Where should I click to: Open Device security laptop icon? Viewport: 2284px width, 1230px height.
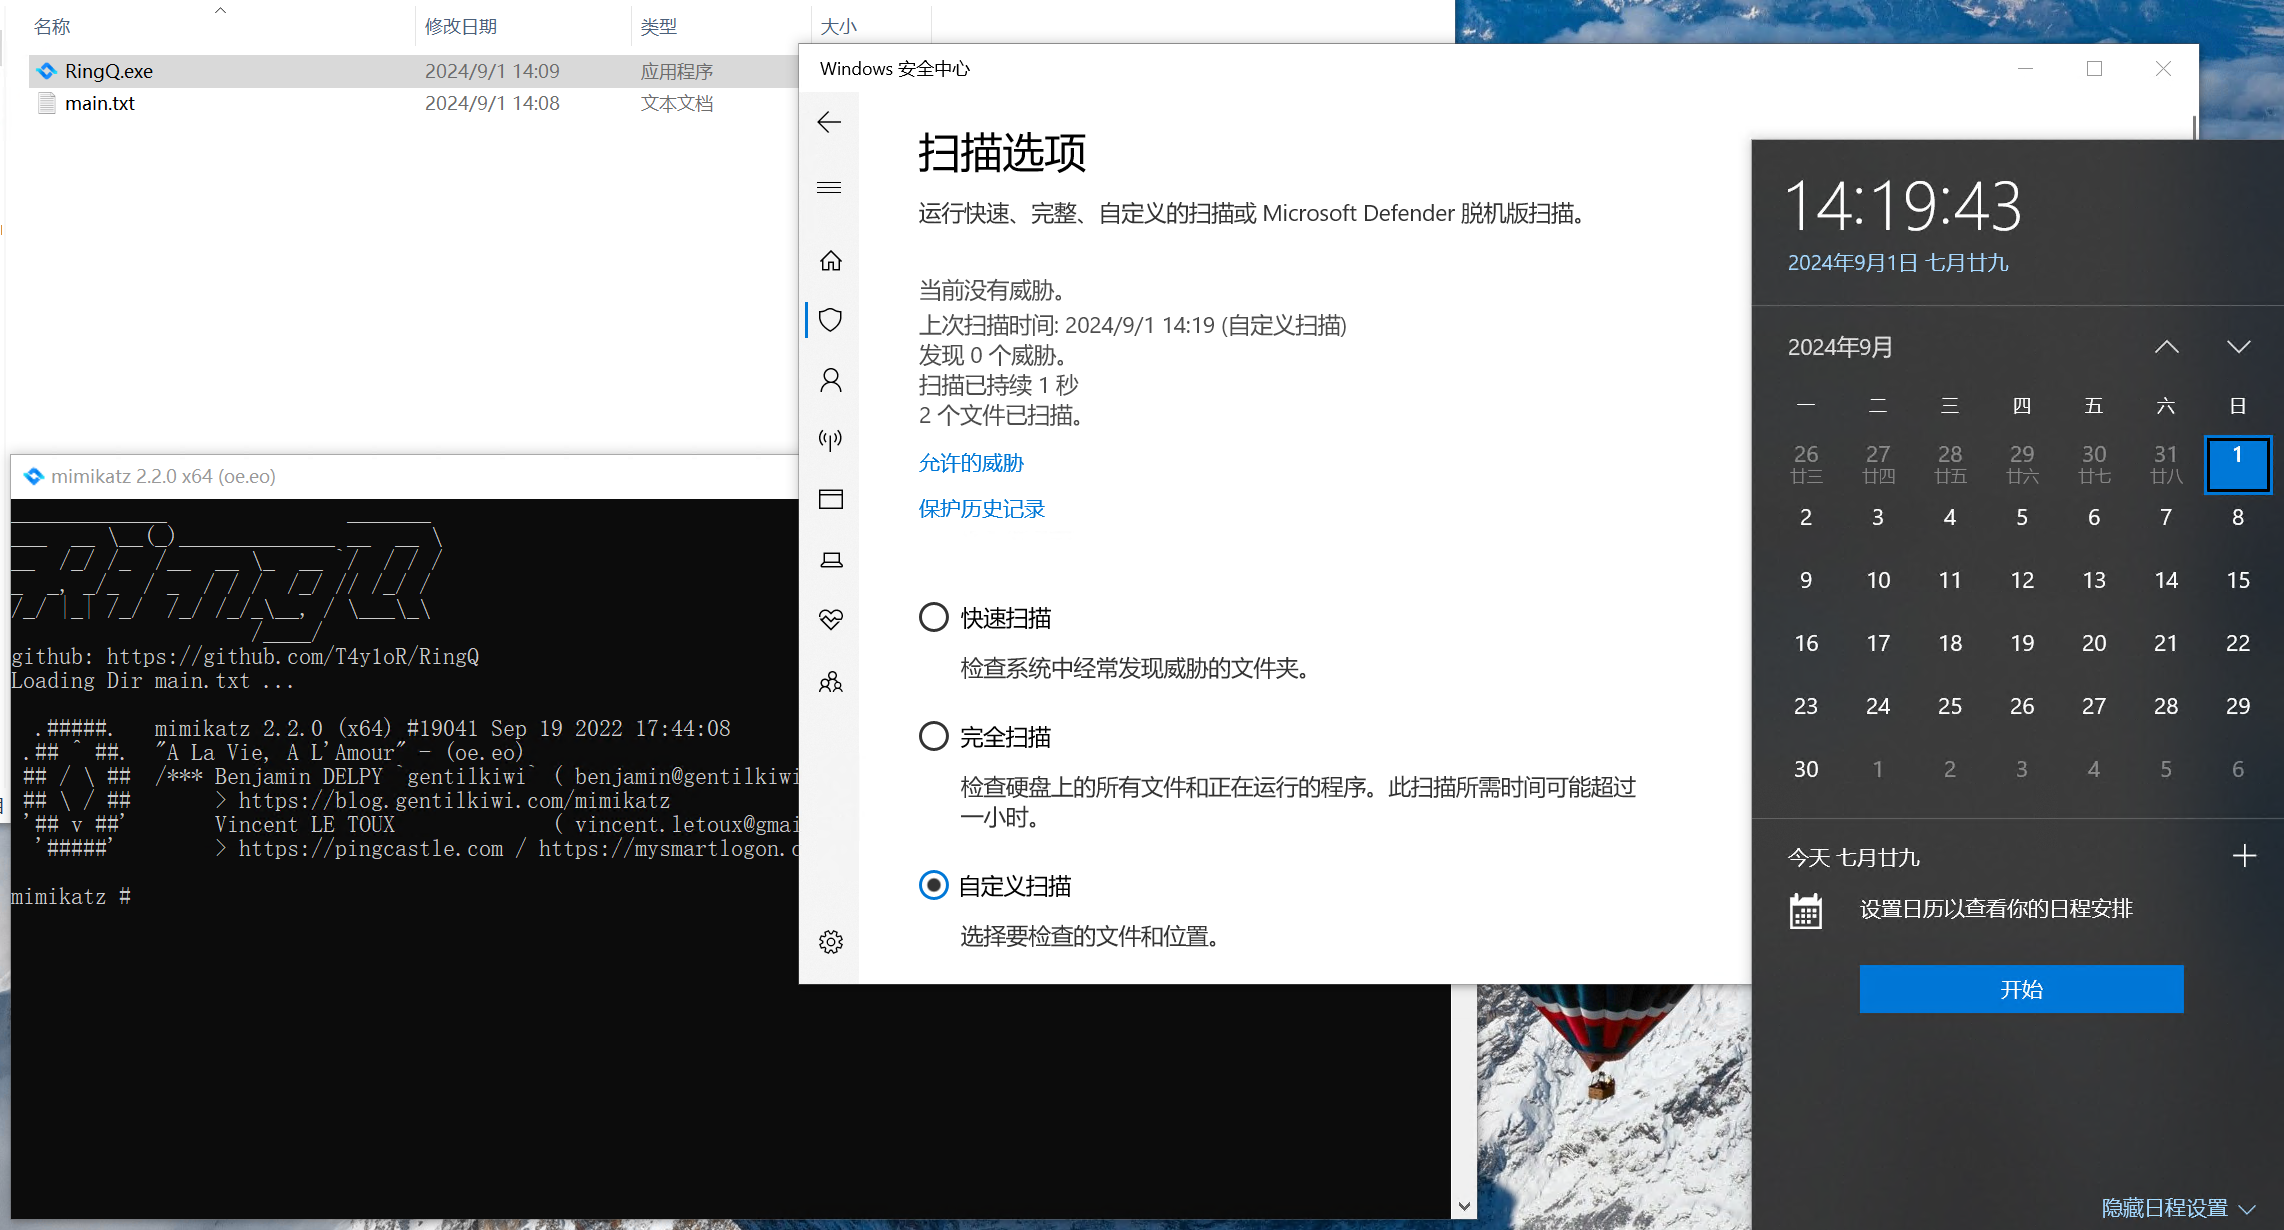click(x=830, y=560)
